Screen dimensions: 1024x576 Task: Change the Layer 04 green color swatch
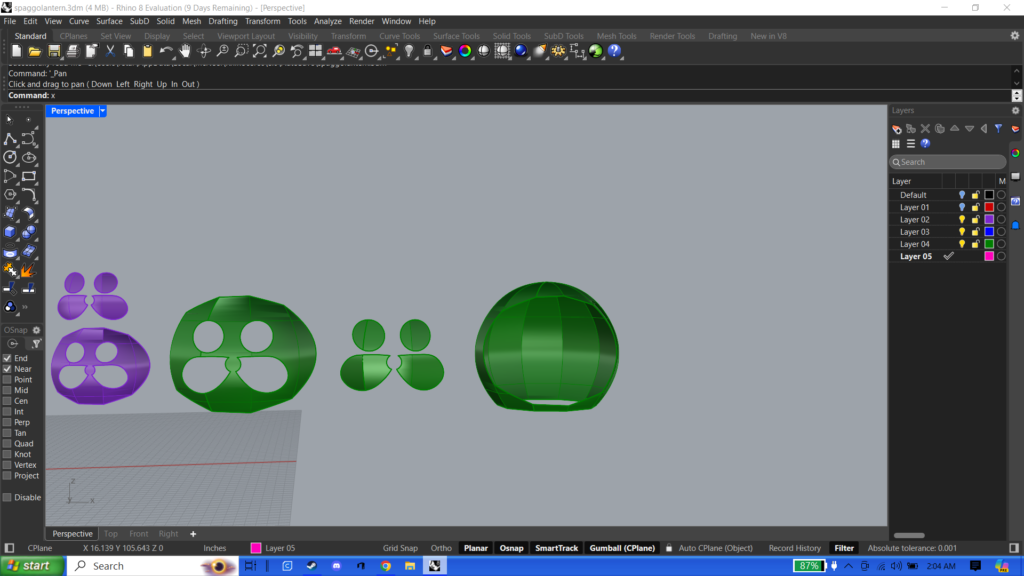[989, 244]
